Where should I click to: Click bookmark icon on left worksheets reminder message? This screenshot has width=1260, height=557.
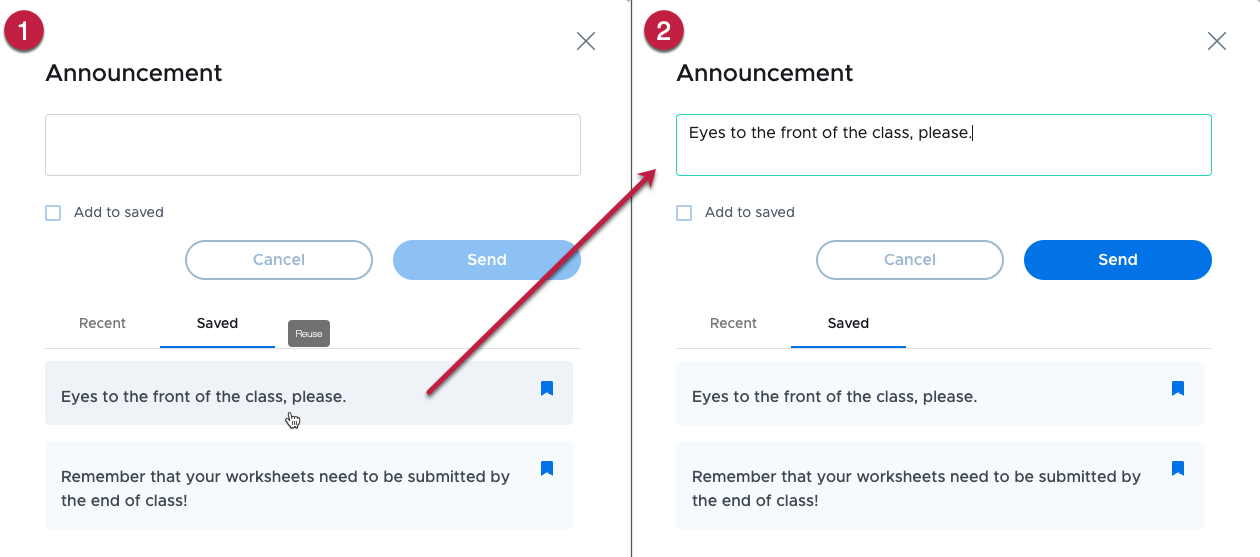pos(547,469)
